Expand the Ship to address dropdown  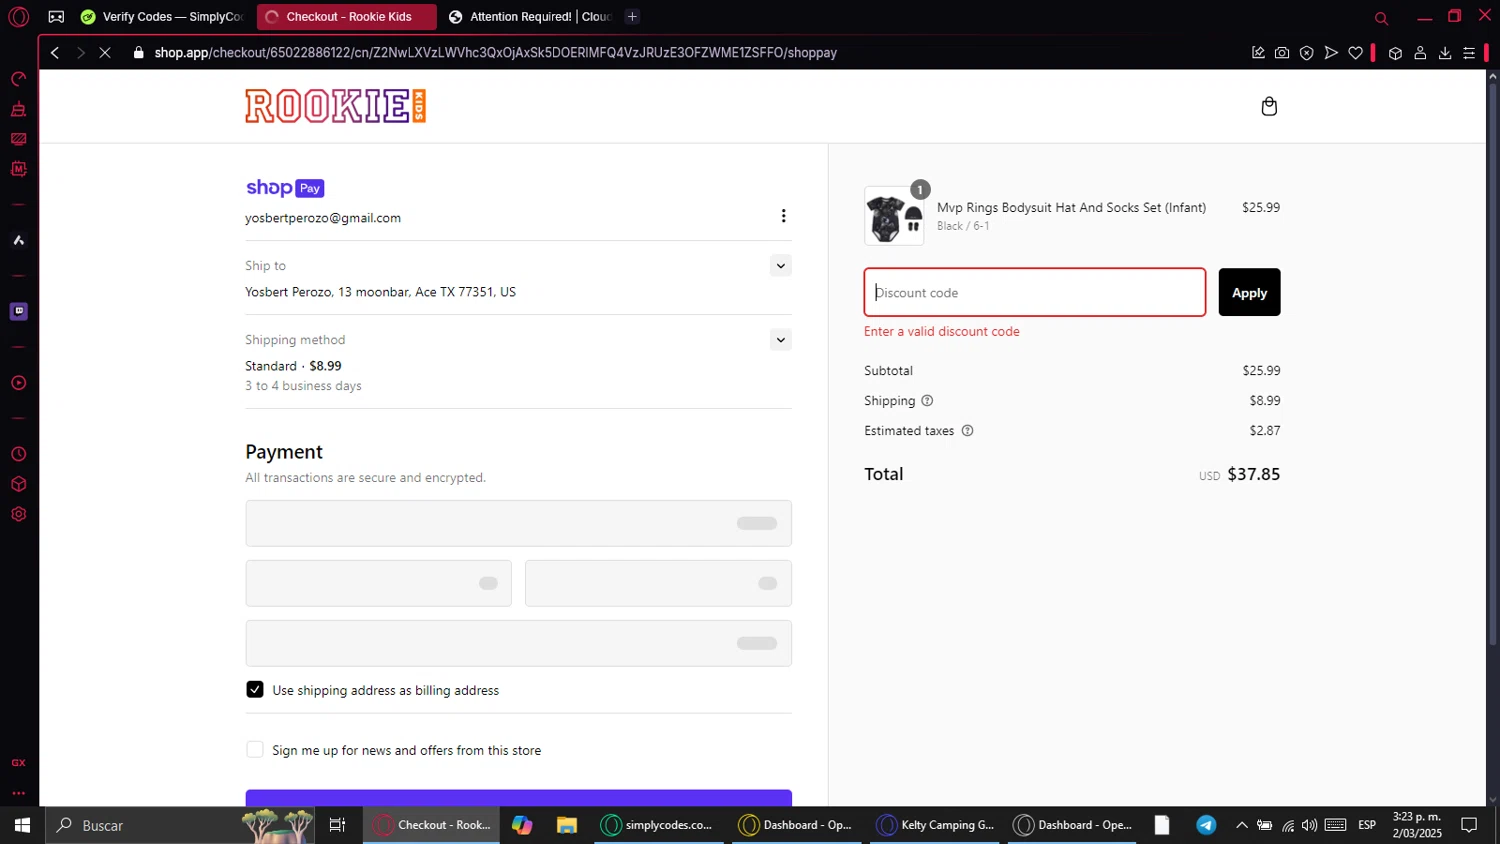[780, 266]
